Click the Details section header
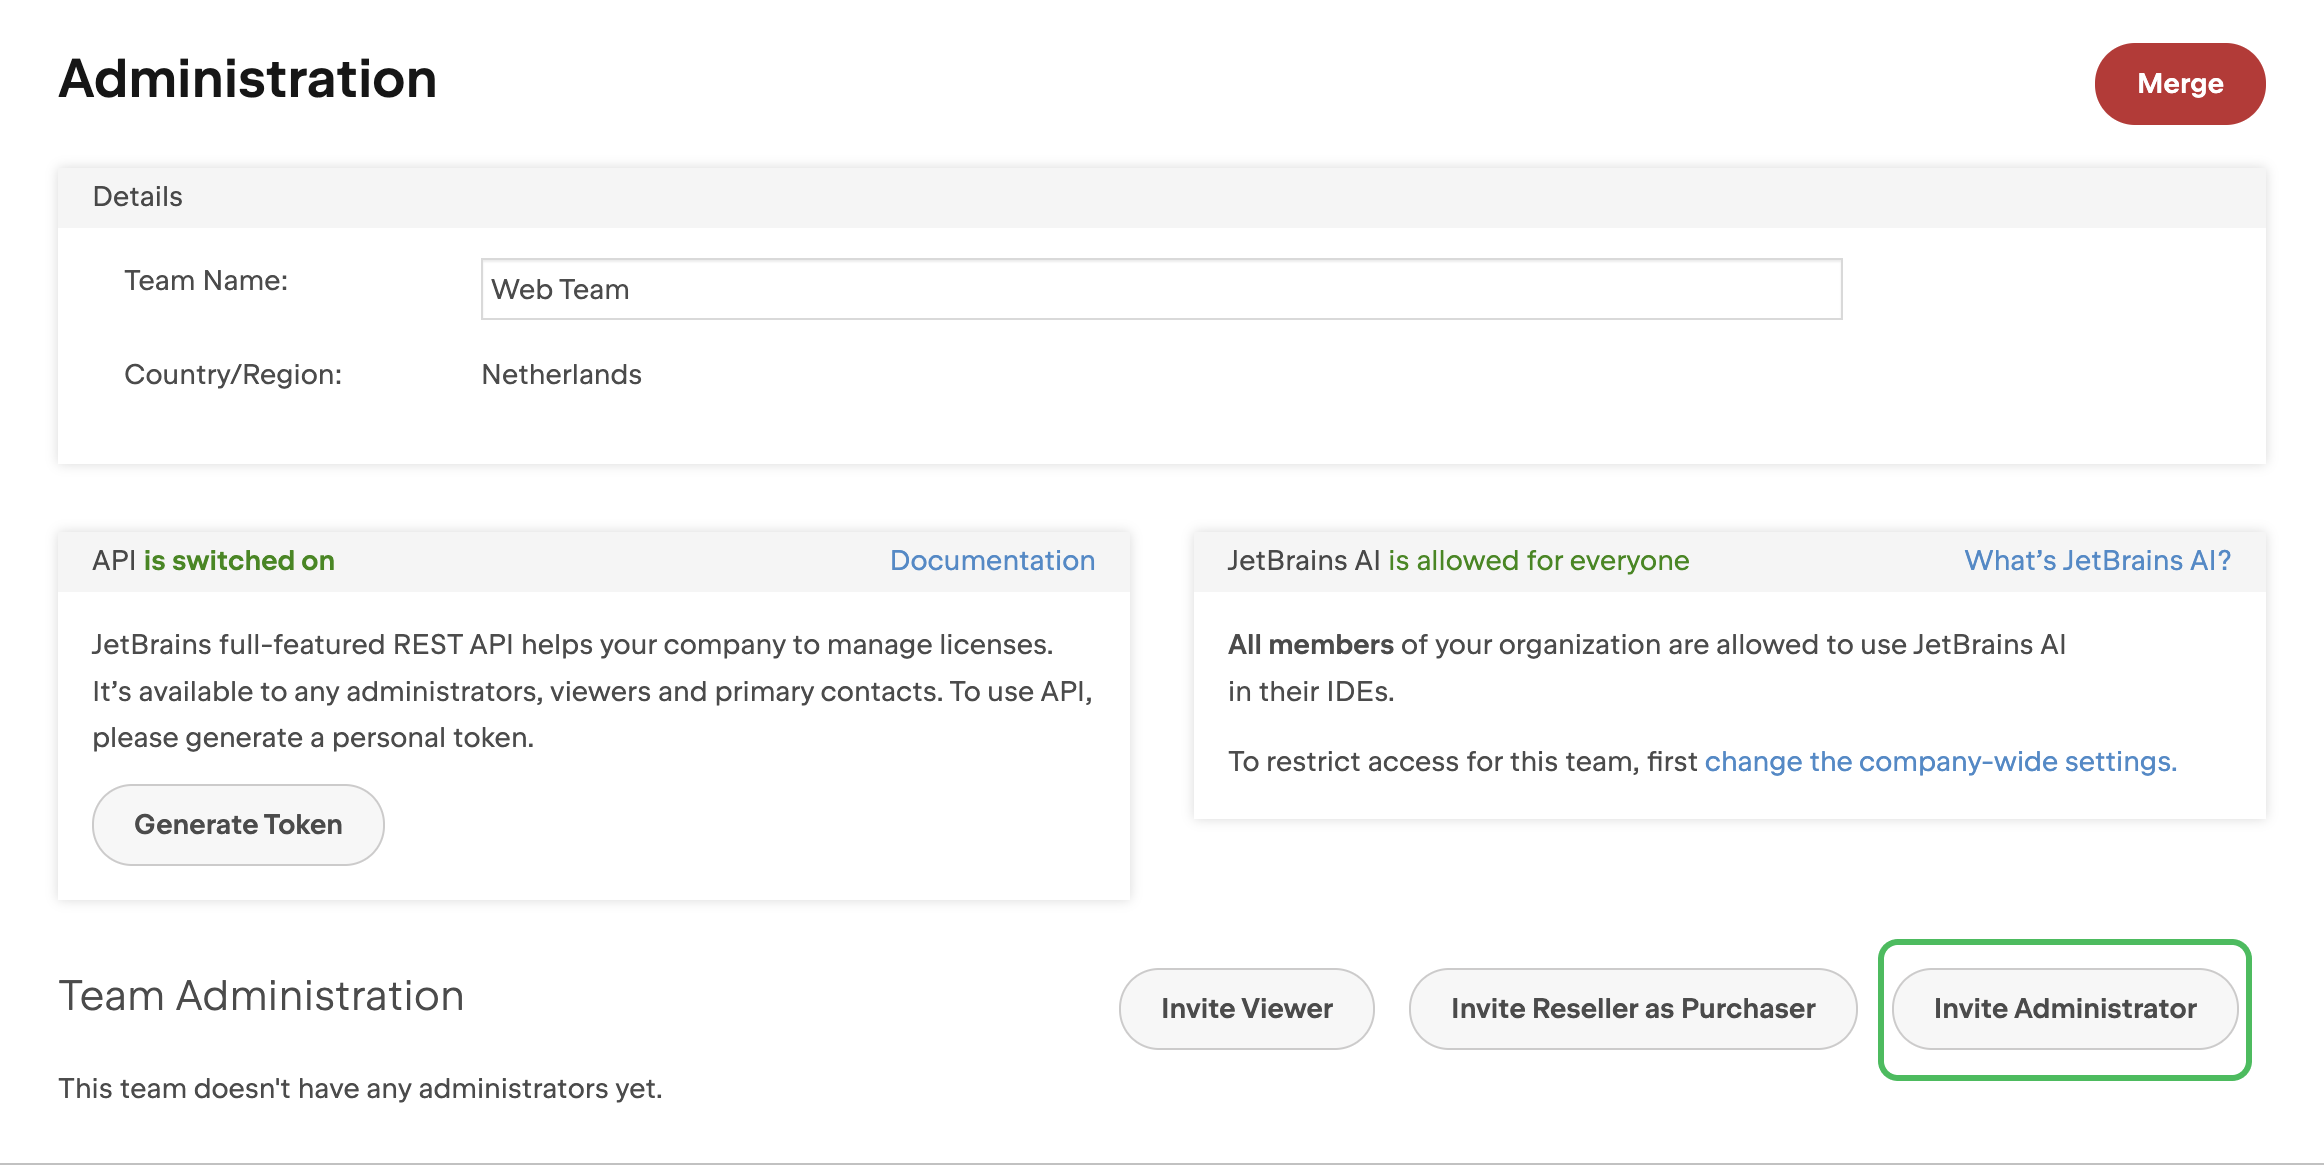 [x=138, y=196]
